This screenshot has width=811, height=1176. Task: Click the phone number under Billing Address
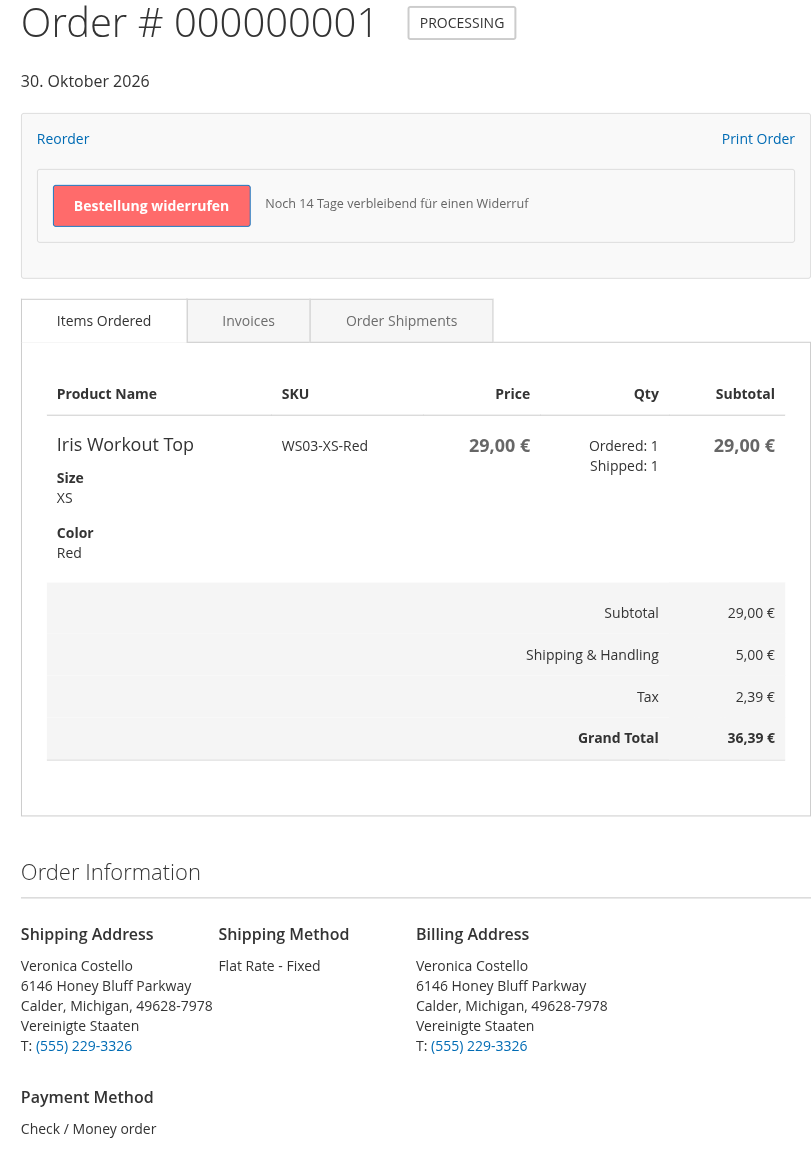[479, 1046]
